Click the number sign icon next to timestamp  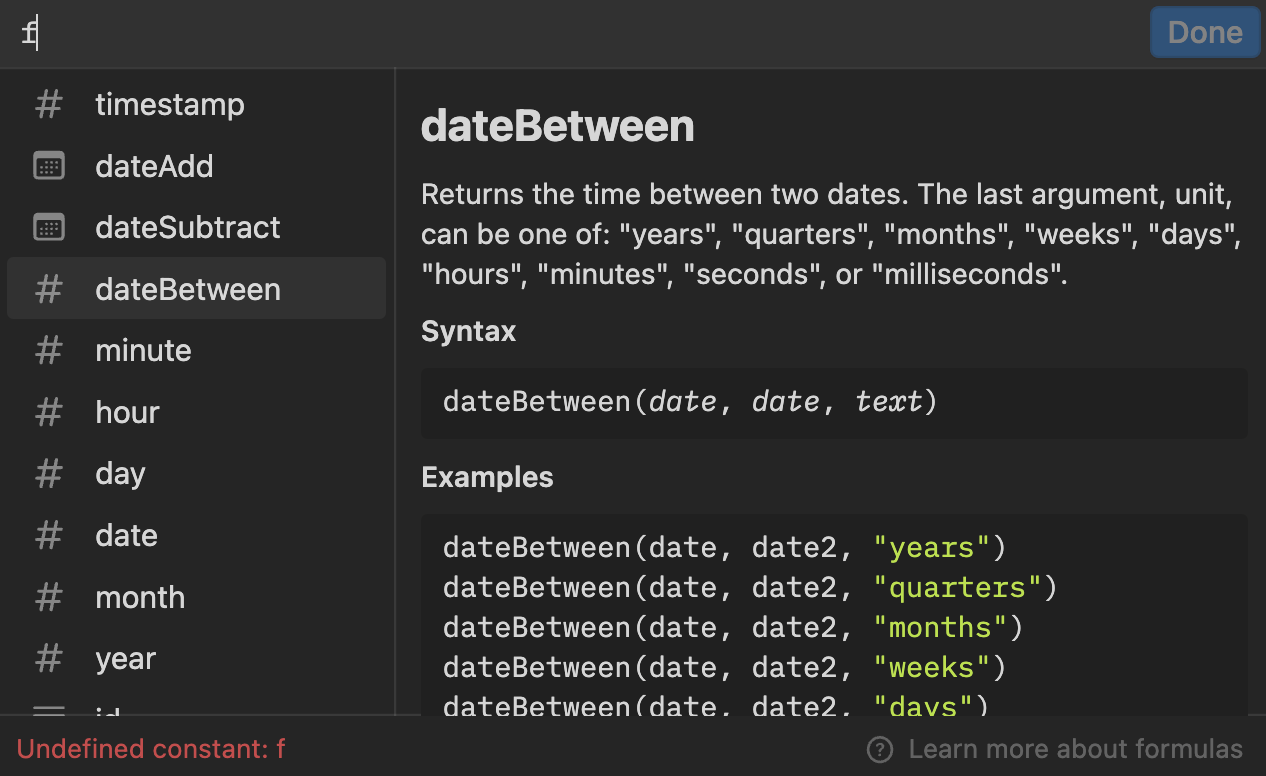click(x=49, y=104)
